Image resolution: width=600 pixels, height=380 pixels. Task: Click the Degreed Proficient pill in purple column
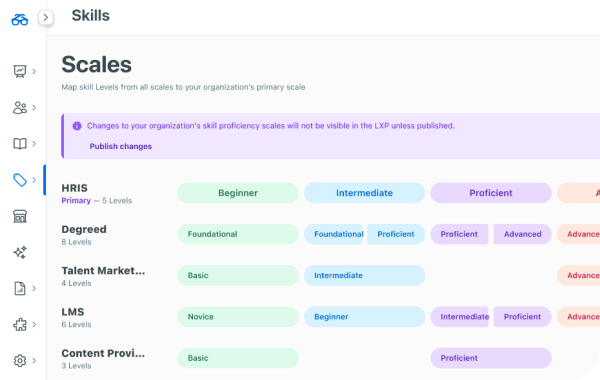[x=459, y=234]
